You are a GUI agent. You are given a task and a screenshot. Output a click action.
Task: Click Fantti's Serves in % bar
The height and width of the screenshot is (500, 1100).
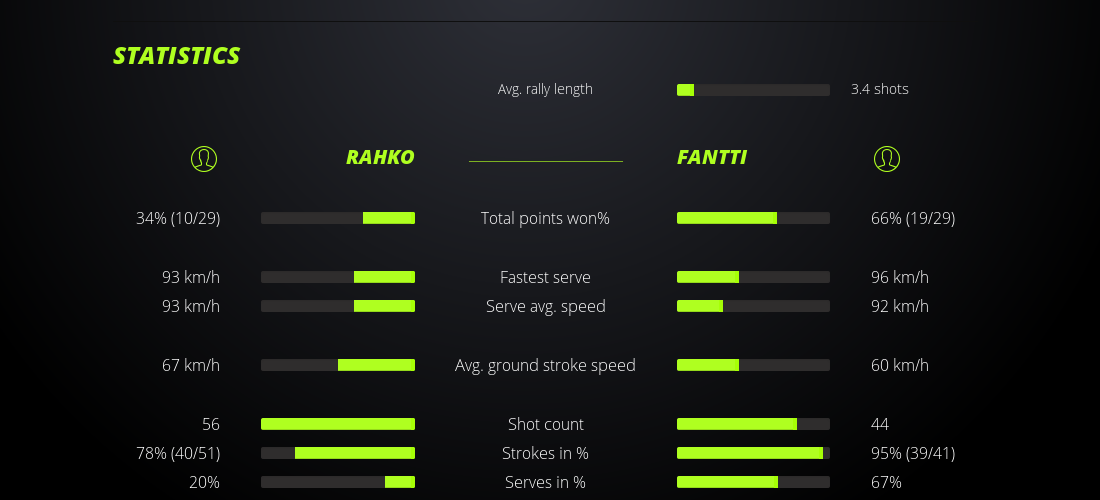pyautogui.click(x=753, y=482)
